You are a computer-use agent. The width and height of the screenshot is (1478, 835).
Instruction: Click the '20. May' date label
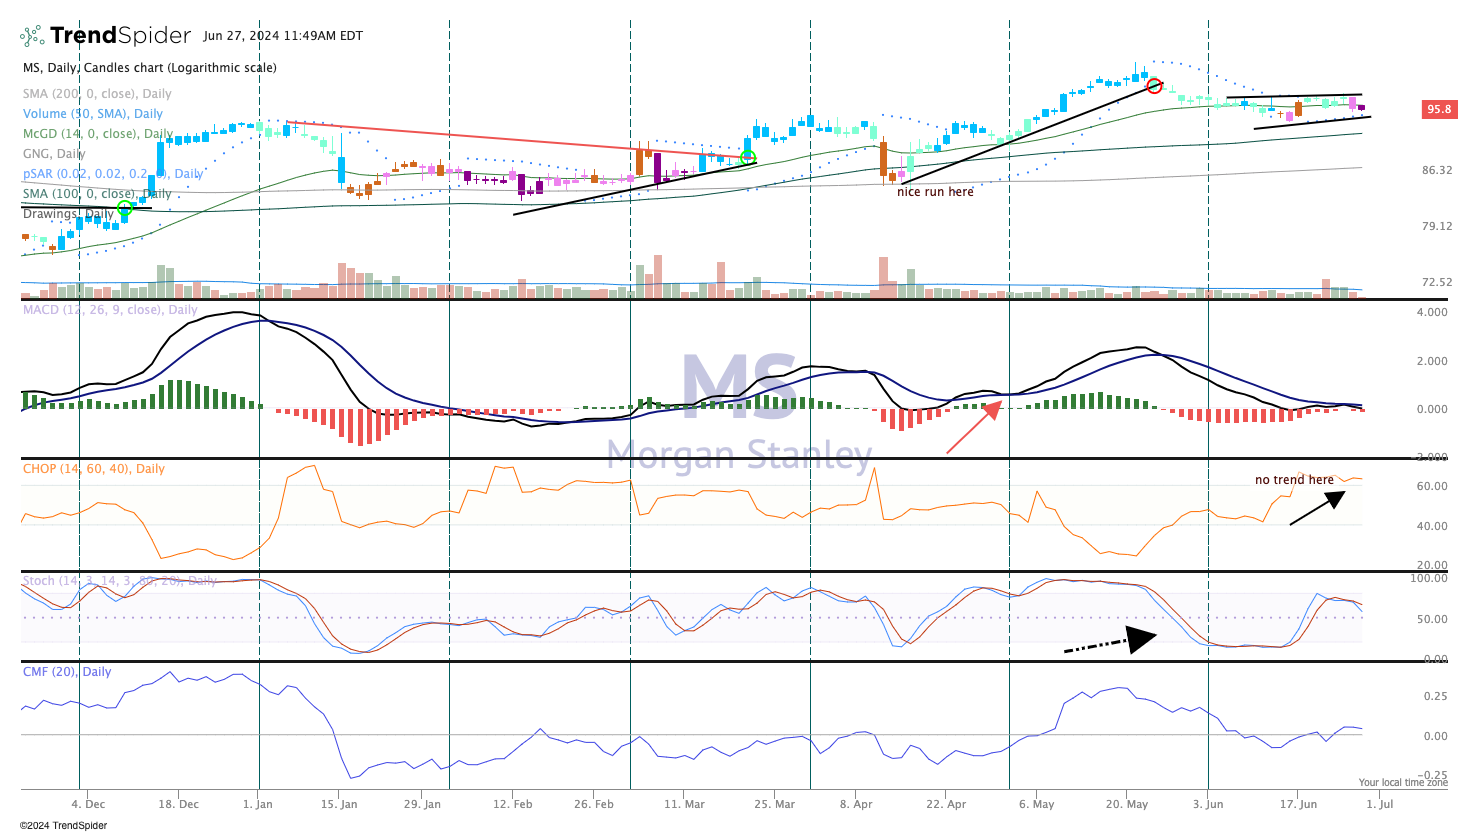click(1127, 804)
